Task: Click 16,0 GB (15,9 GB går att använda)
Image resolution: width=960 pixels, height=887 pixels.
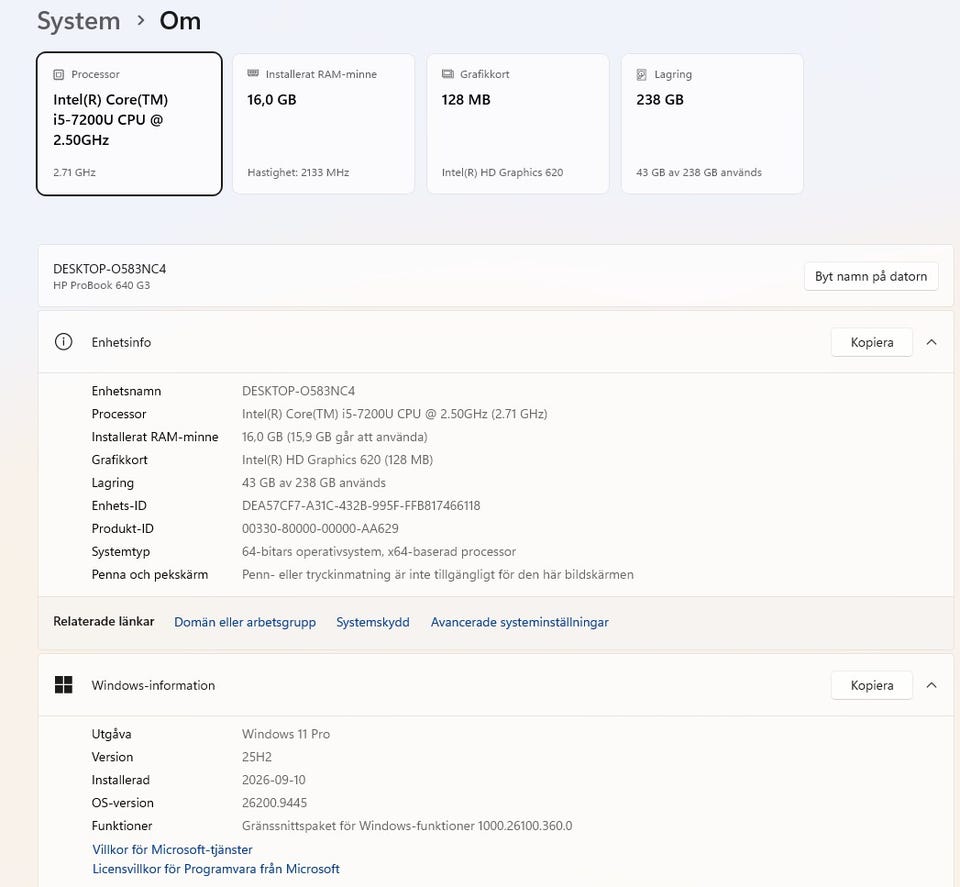Action: (x=334, y=436)
